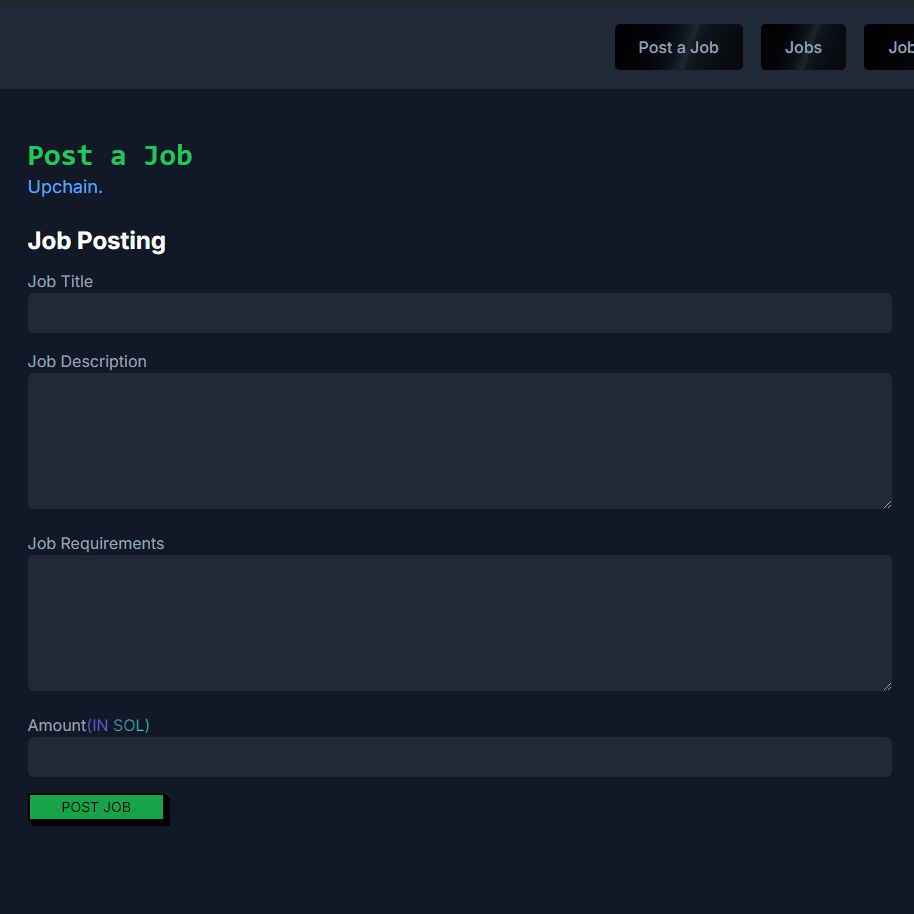Click the Job Title field label
The height and width of the screenshot is (914, 914).
[60, 281]
